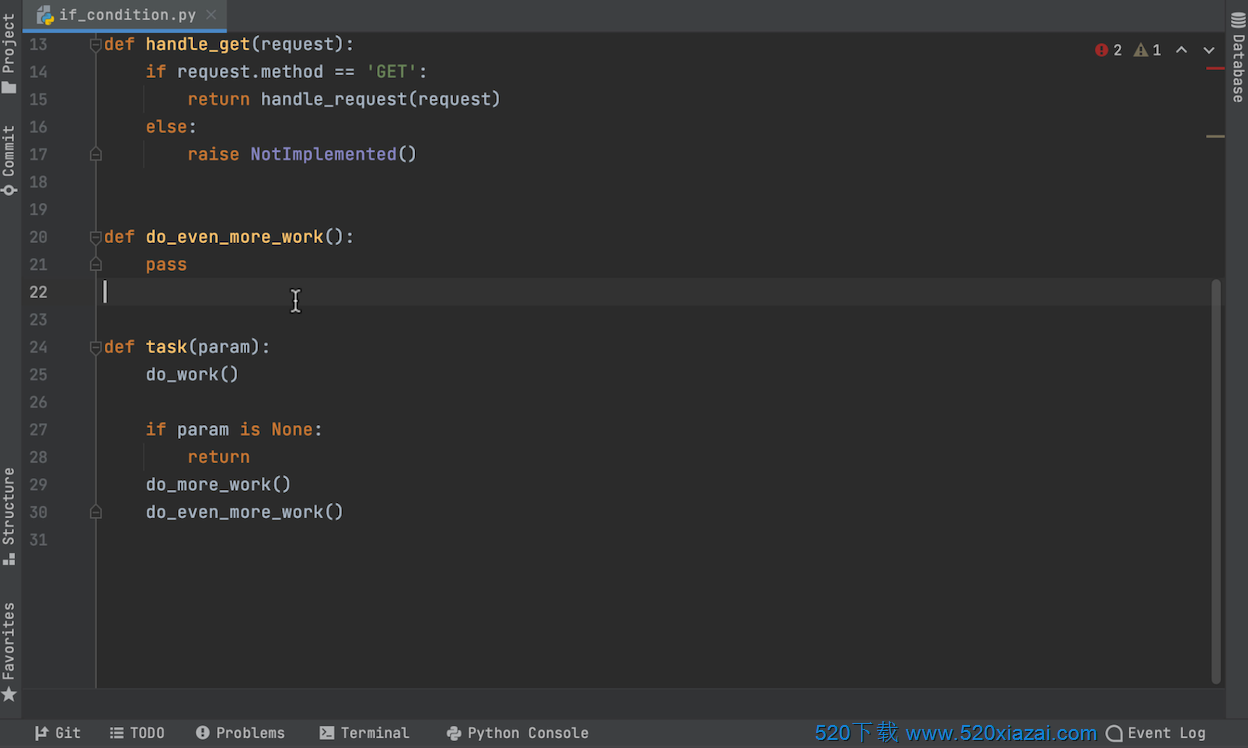This screenshot has height=748, width=1248.
Task: Select the if_condition.py tab
Action: [126, 15]
